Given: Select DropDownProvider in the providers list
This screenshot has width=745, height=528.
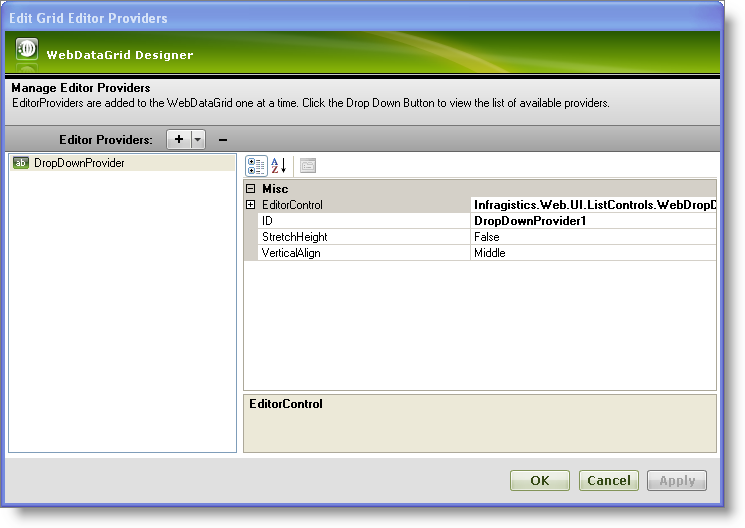Looking at the screenshot, I should [x=123, y=163].
